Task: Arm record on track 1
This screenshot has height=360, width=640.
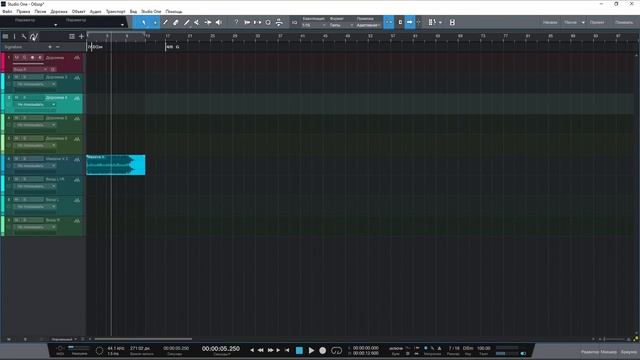Action: pyautogui.click(x=32, y=58)
